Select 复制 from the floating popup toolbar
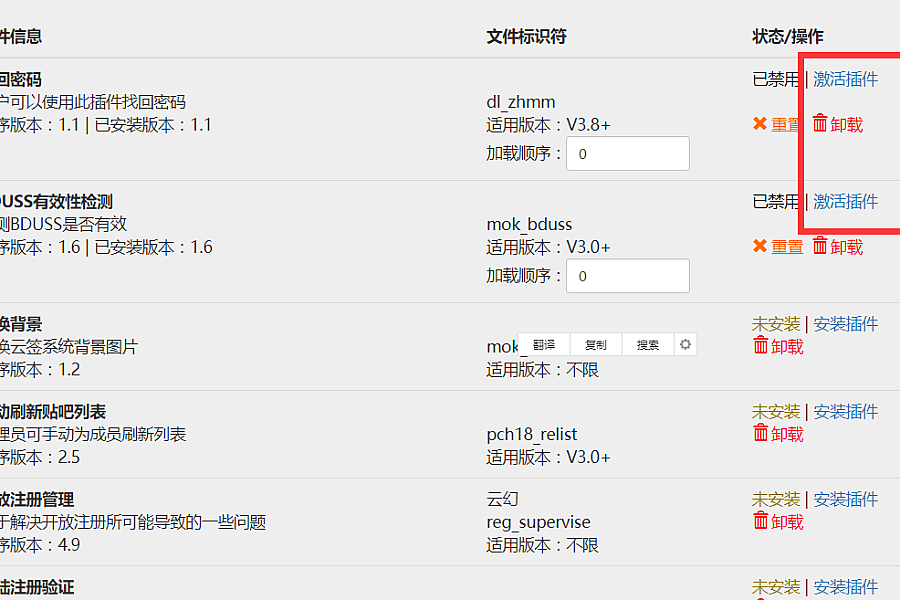The image size is (900, 600). coord(596,345)
